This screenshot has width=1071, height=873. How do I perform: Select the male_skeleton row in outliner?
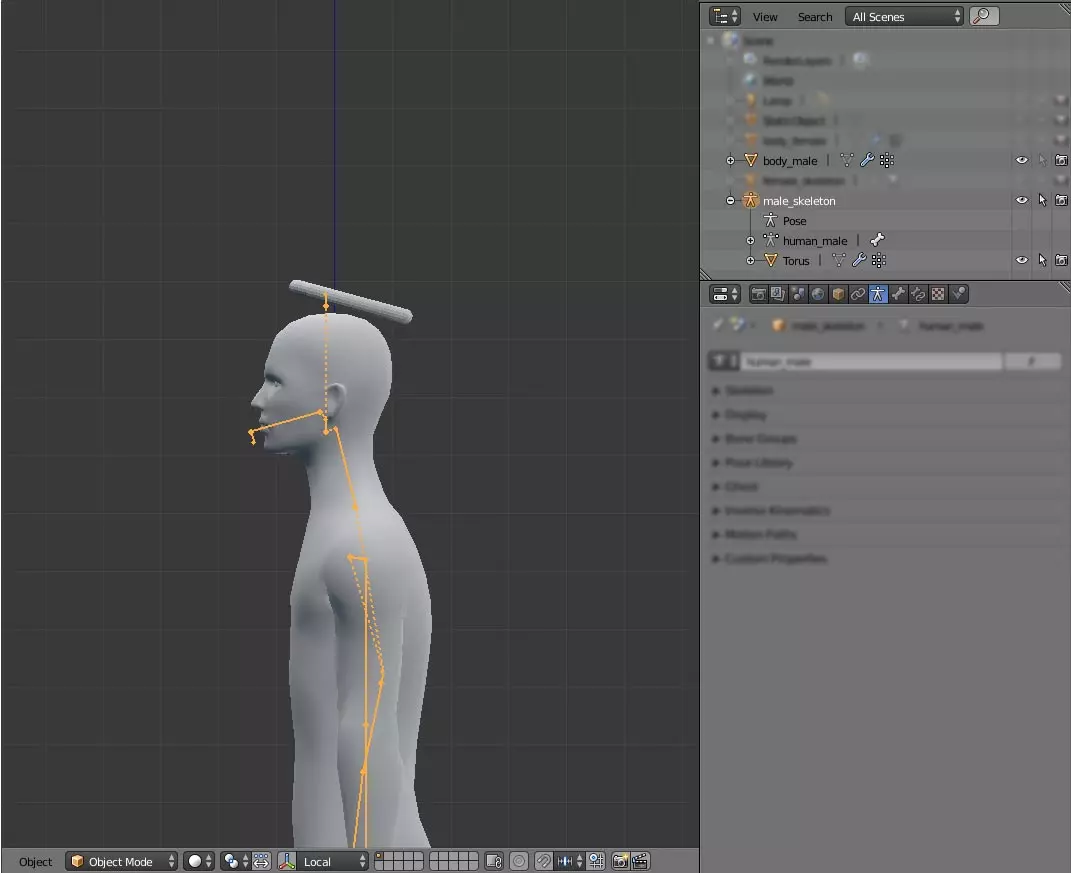pyautogui.click(x=799, y=201)
